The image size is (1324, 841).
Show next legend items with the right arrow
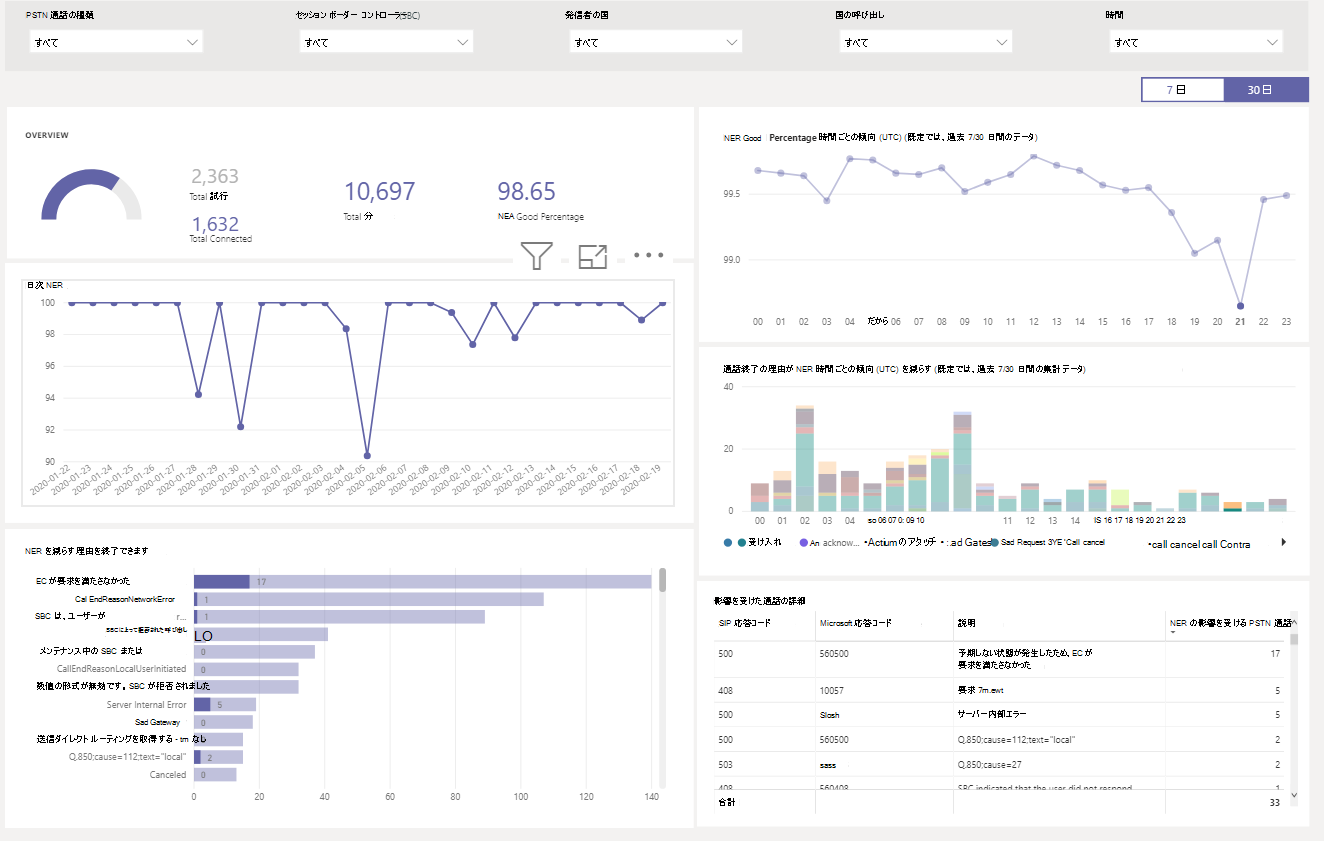coord(1283,542)
